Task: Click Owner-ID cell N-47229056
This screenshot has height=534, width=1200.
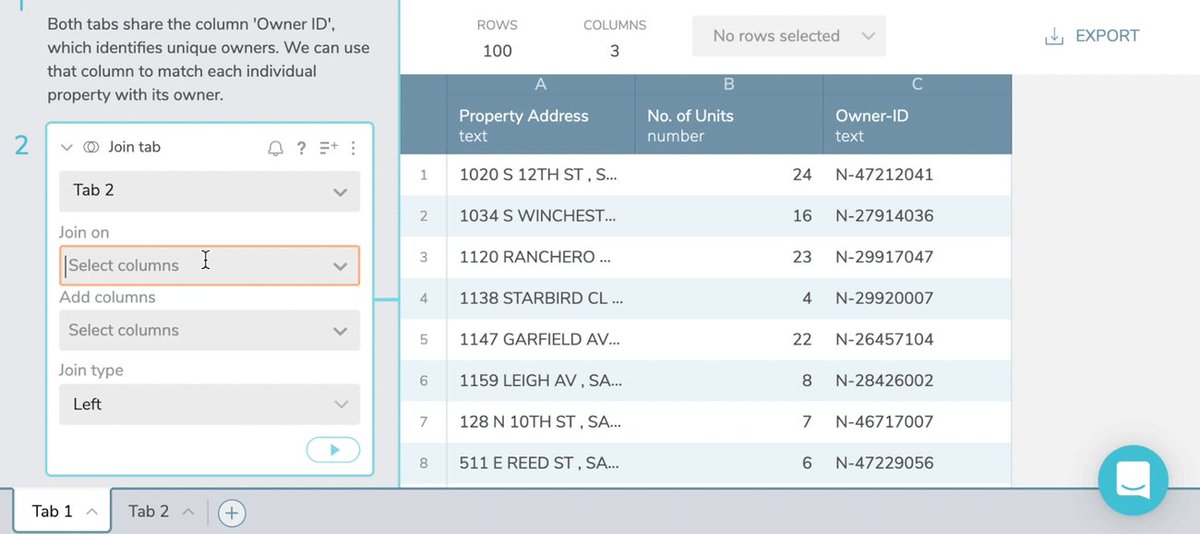Action: [x=917, y=463]
